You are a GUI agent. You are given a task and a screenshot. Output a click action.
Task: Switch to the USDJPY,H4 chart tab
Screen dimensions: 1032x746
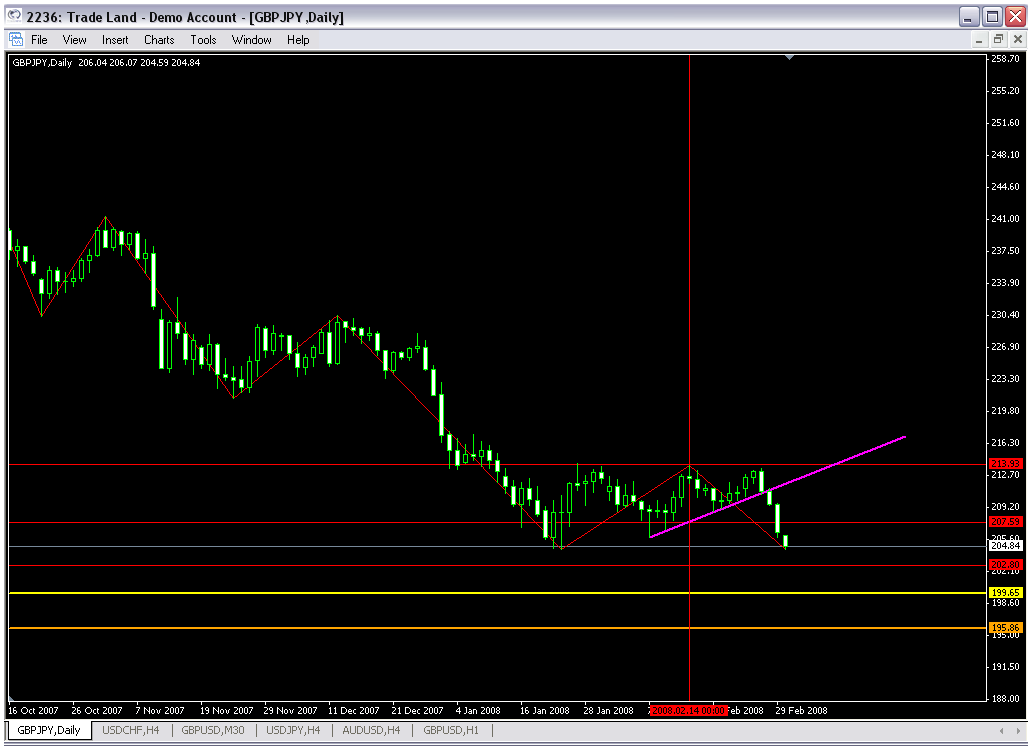click(x=292, y=730)
